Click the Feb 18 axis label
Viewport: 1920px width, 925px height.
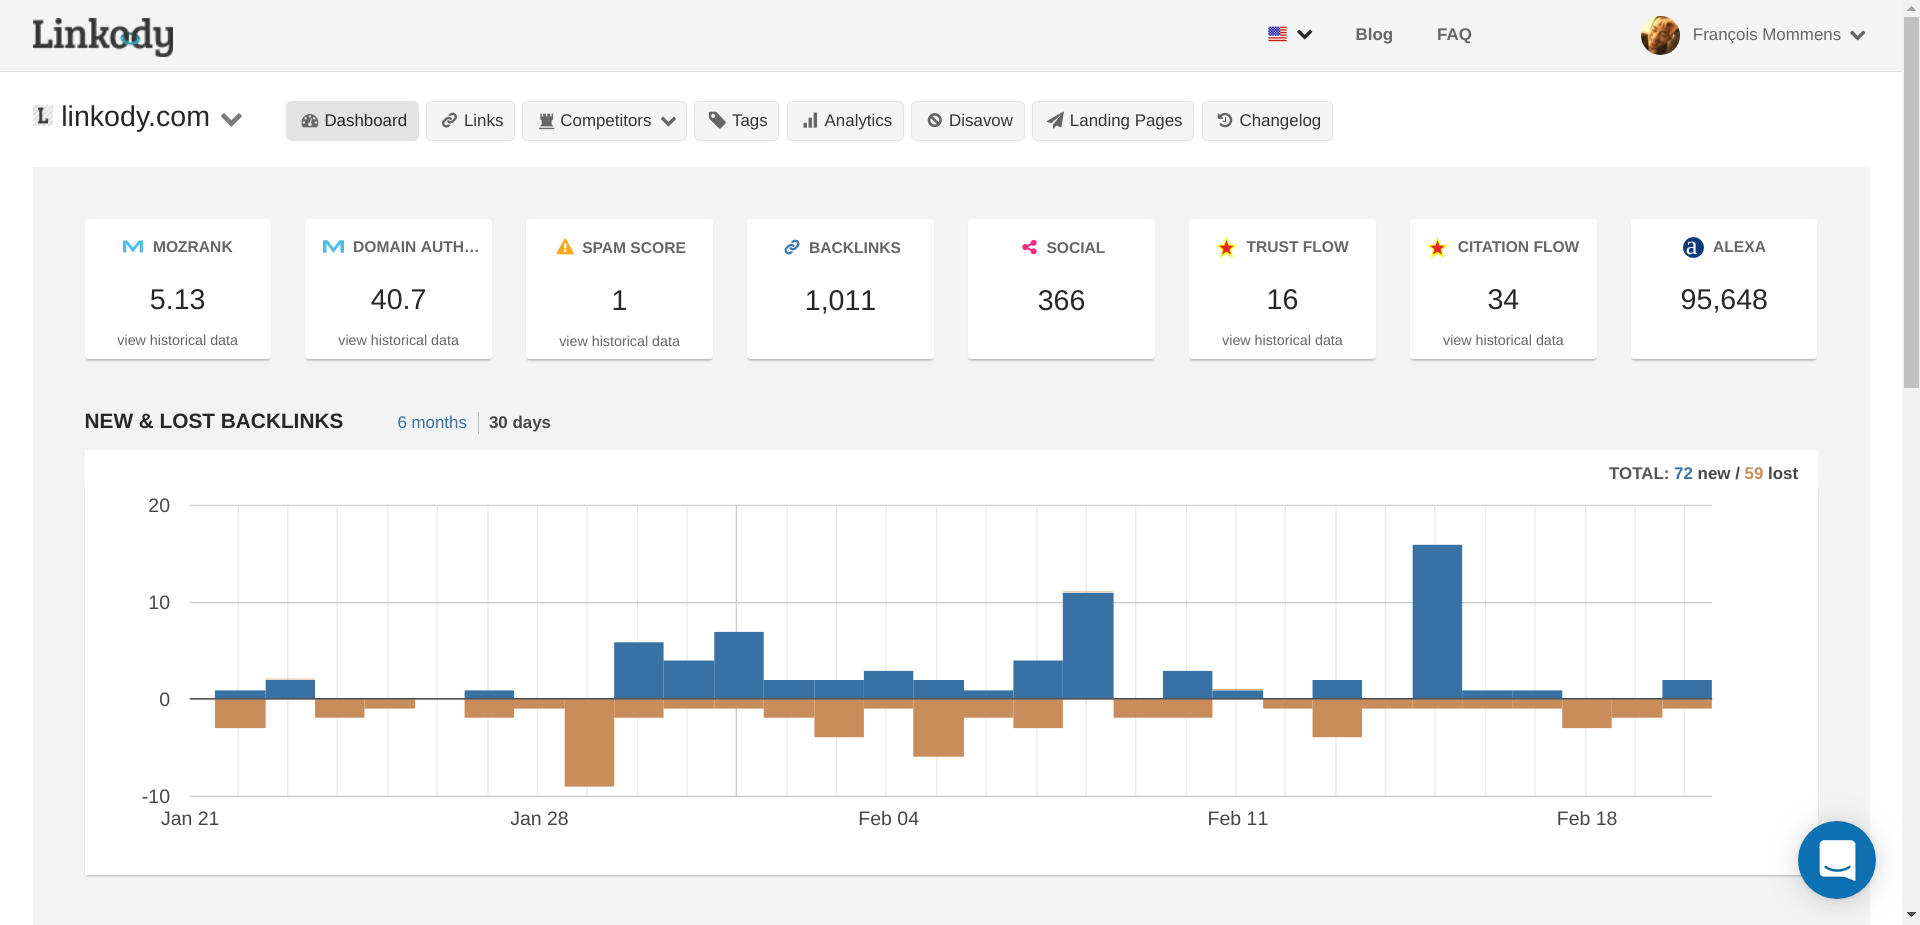[1586, 818]
